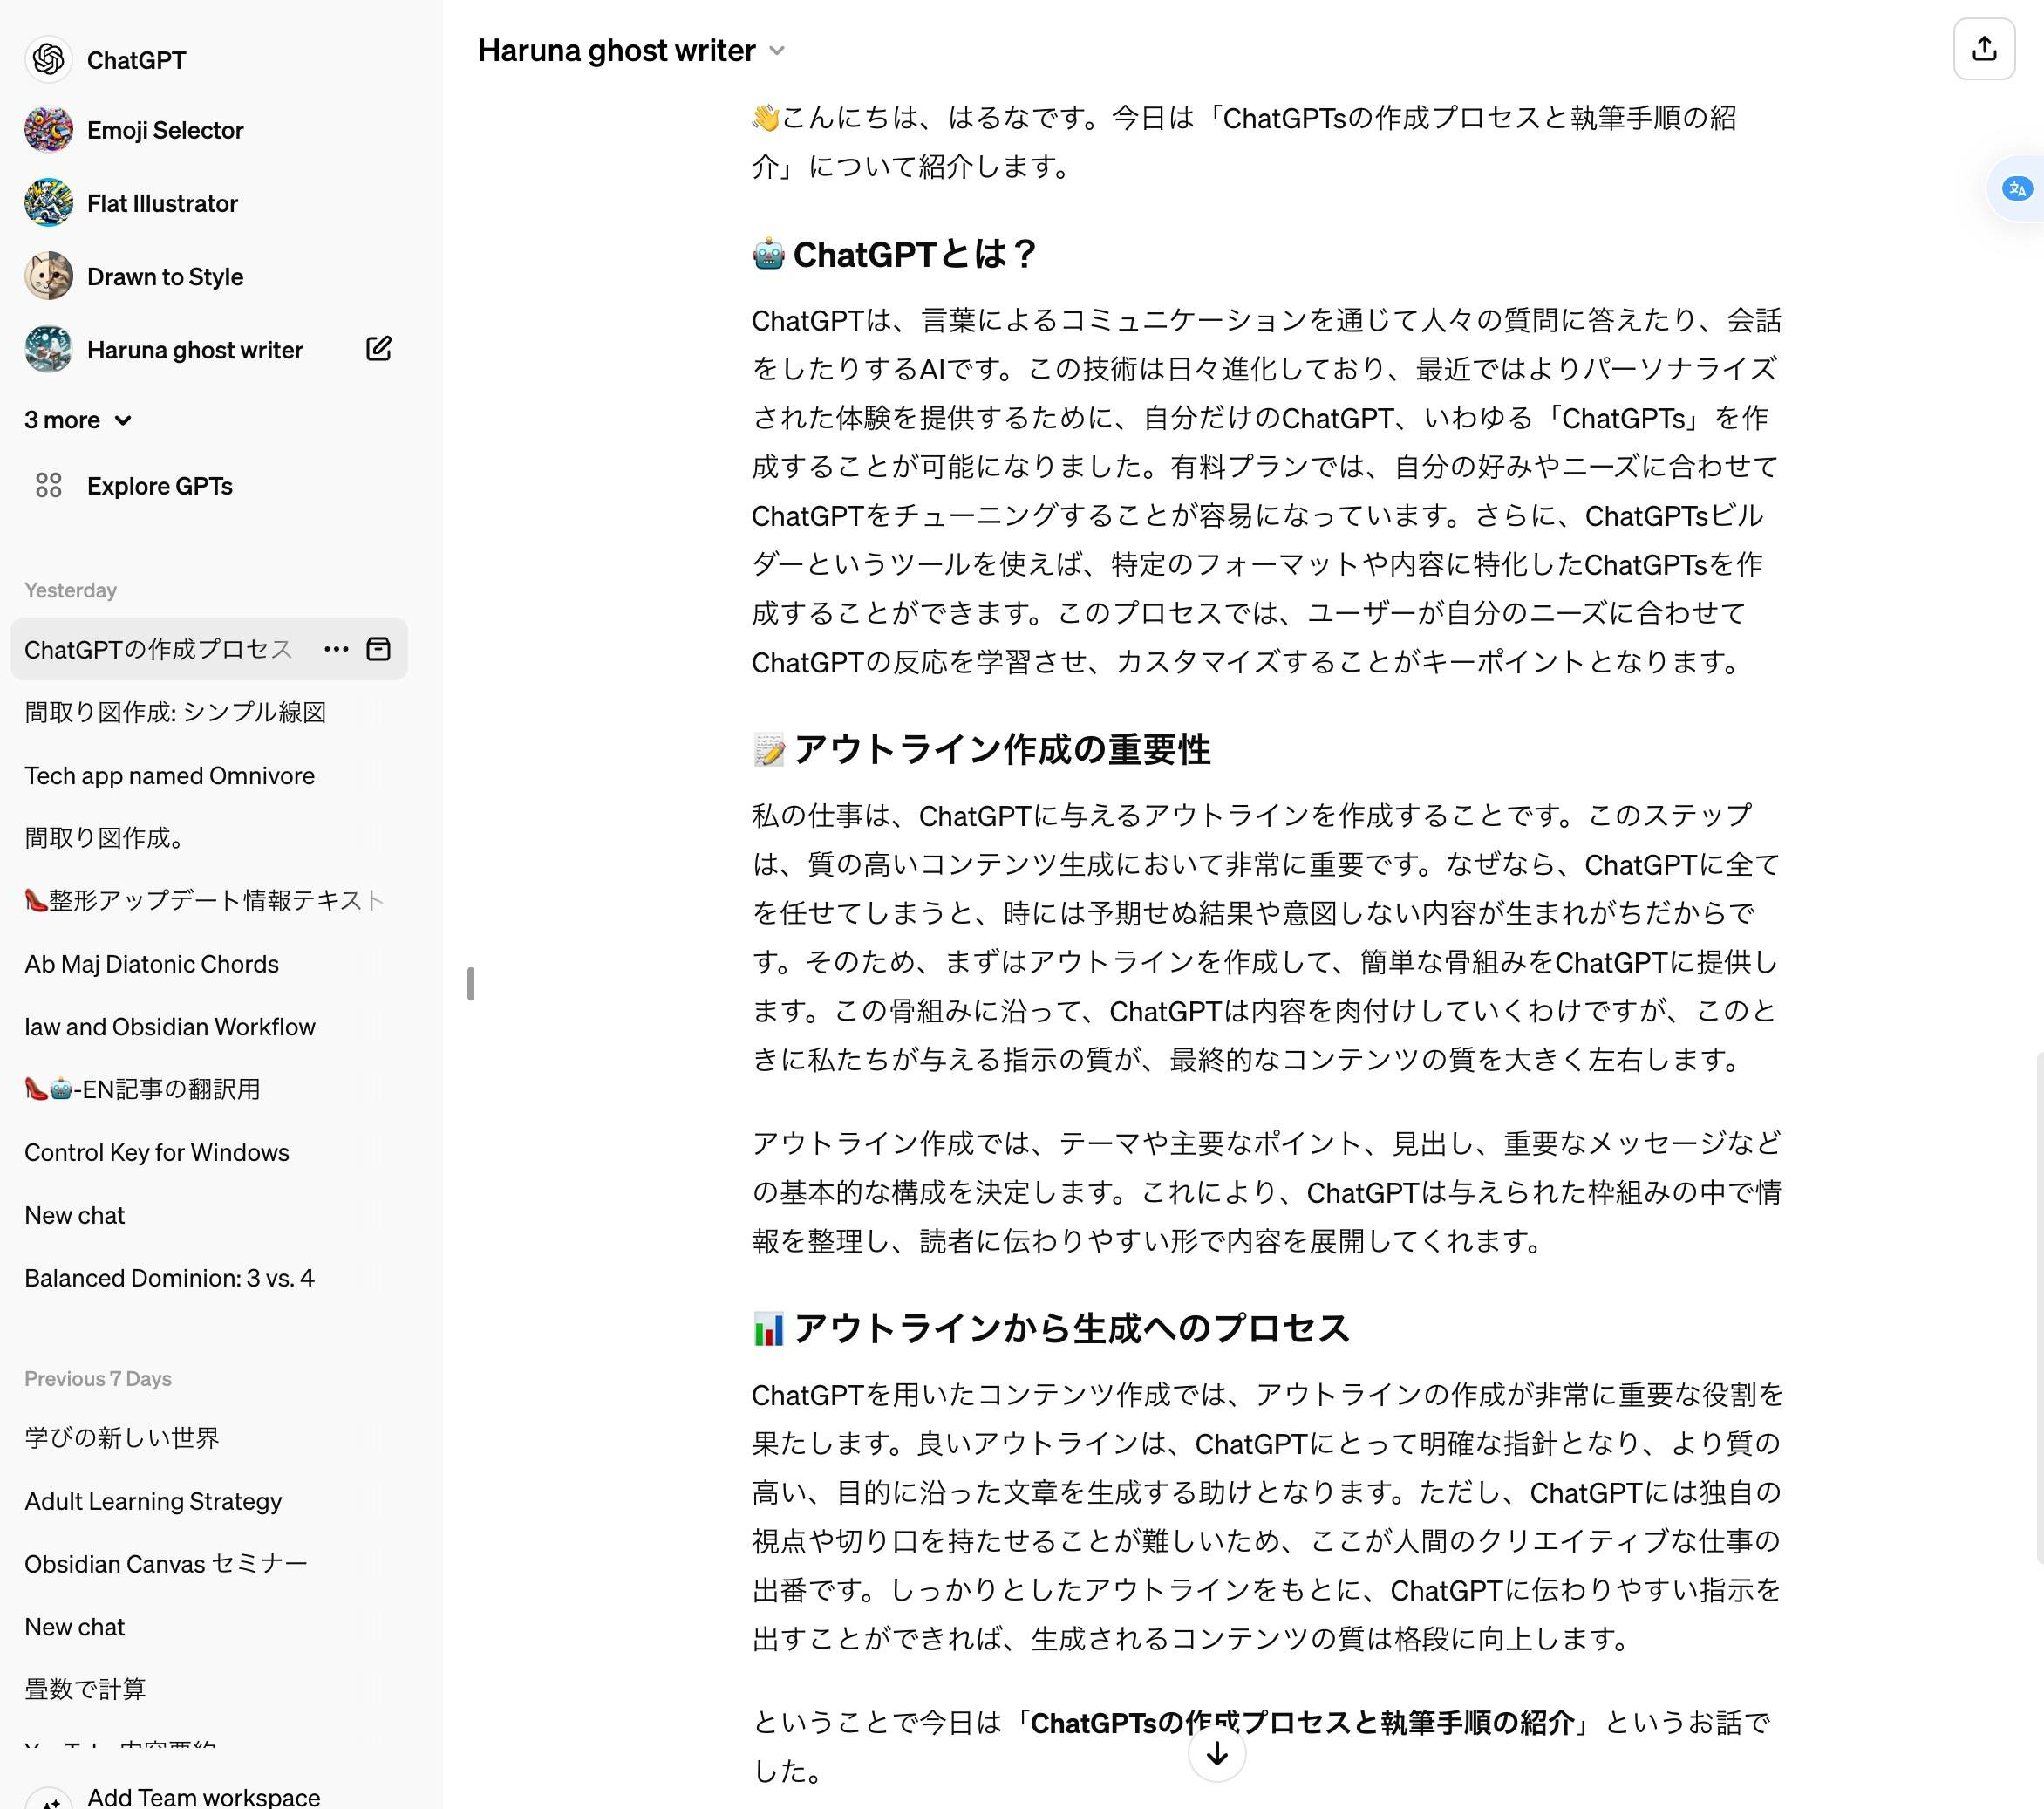Expand the 3 more GPTs list
This screenshot has height=1809, width=2044.
[x=78, y=420]
